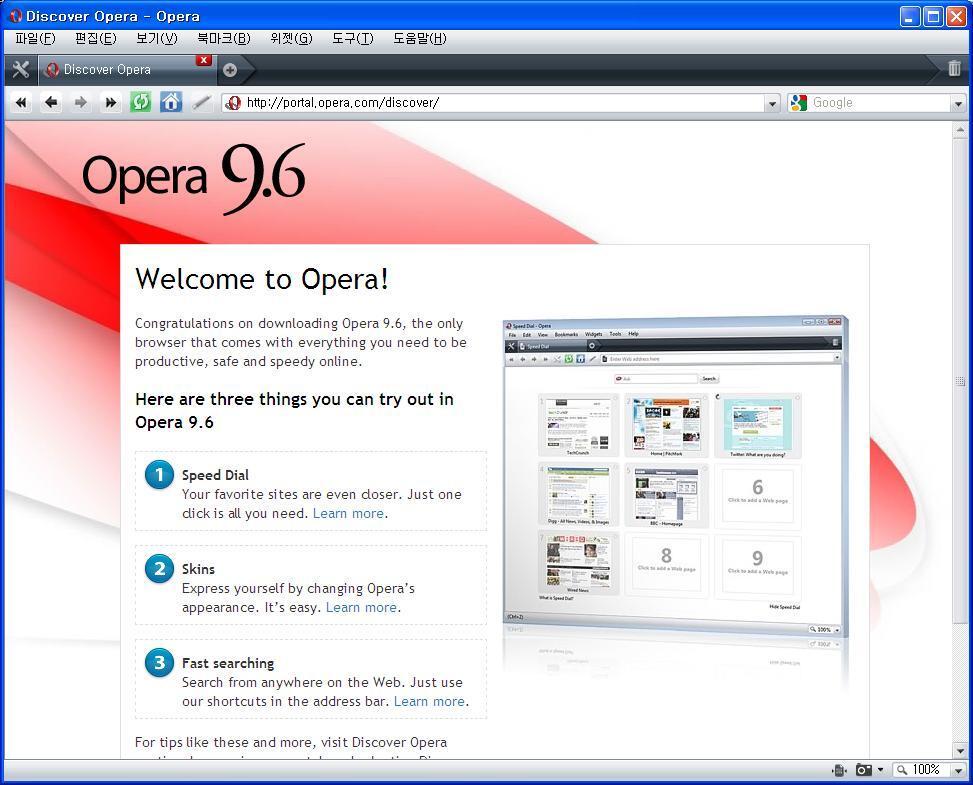Click the wand auto-fill icon
Image resolution: width=973 pixels, height=785 pixels.
201,102
